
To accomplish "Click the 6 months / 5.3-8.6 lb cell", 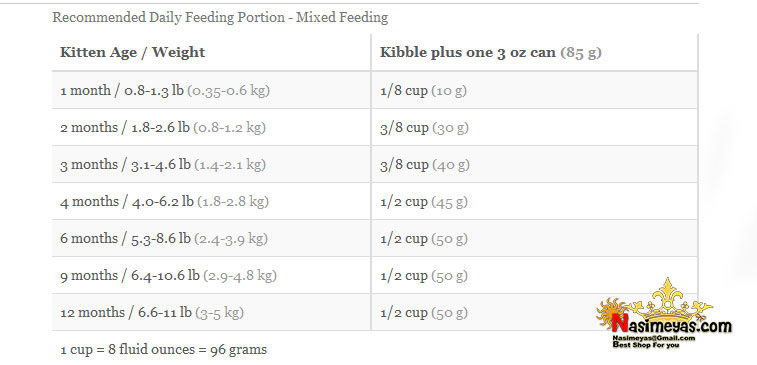I will tap(211, 239).
